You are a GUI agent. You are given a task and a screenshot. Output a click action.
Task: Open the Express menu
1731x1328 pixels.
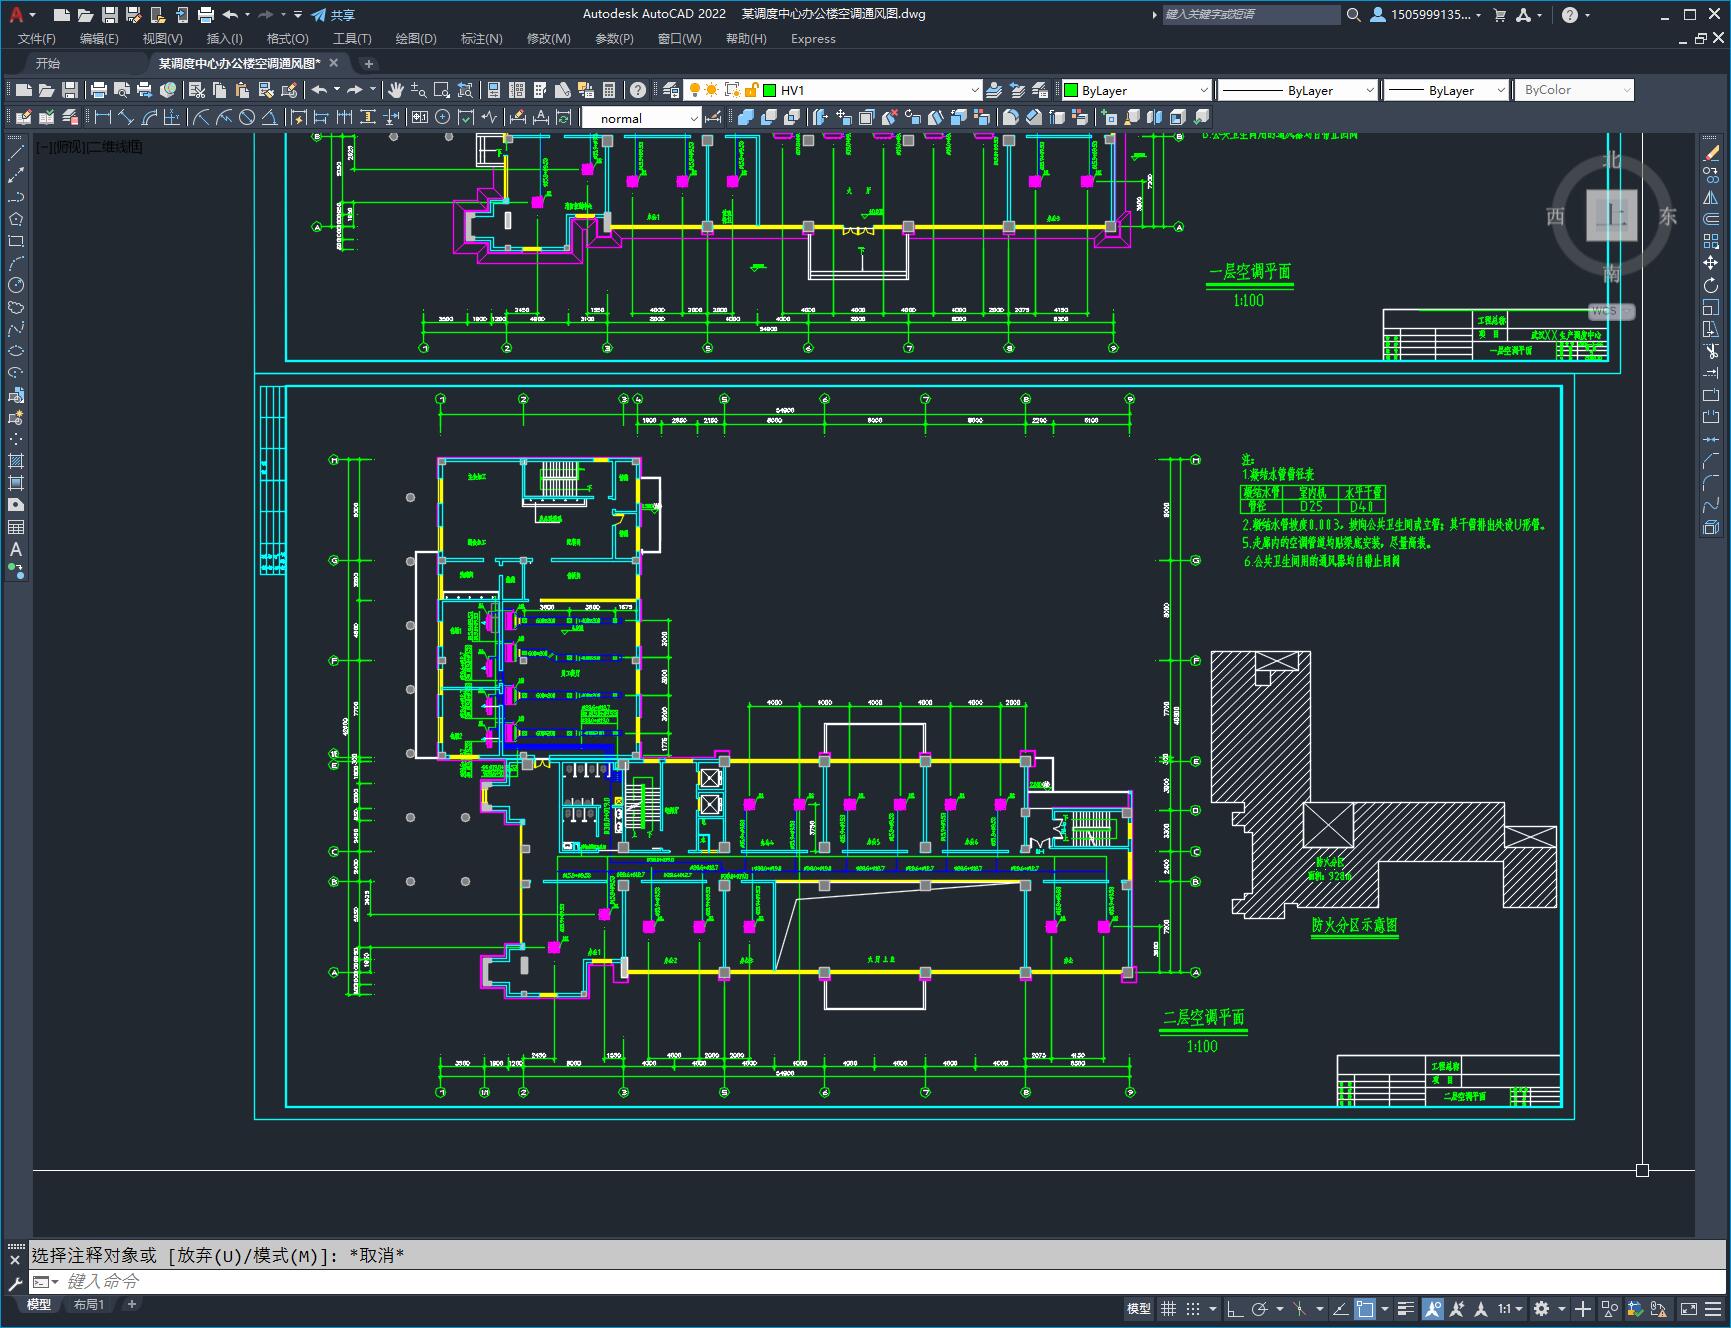813,39
